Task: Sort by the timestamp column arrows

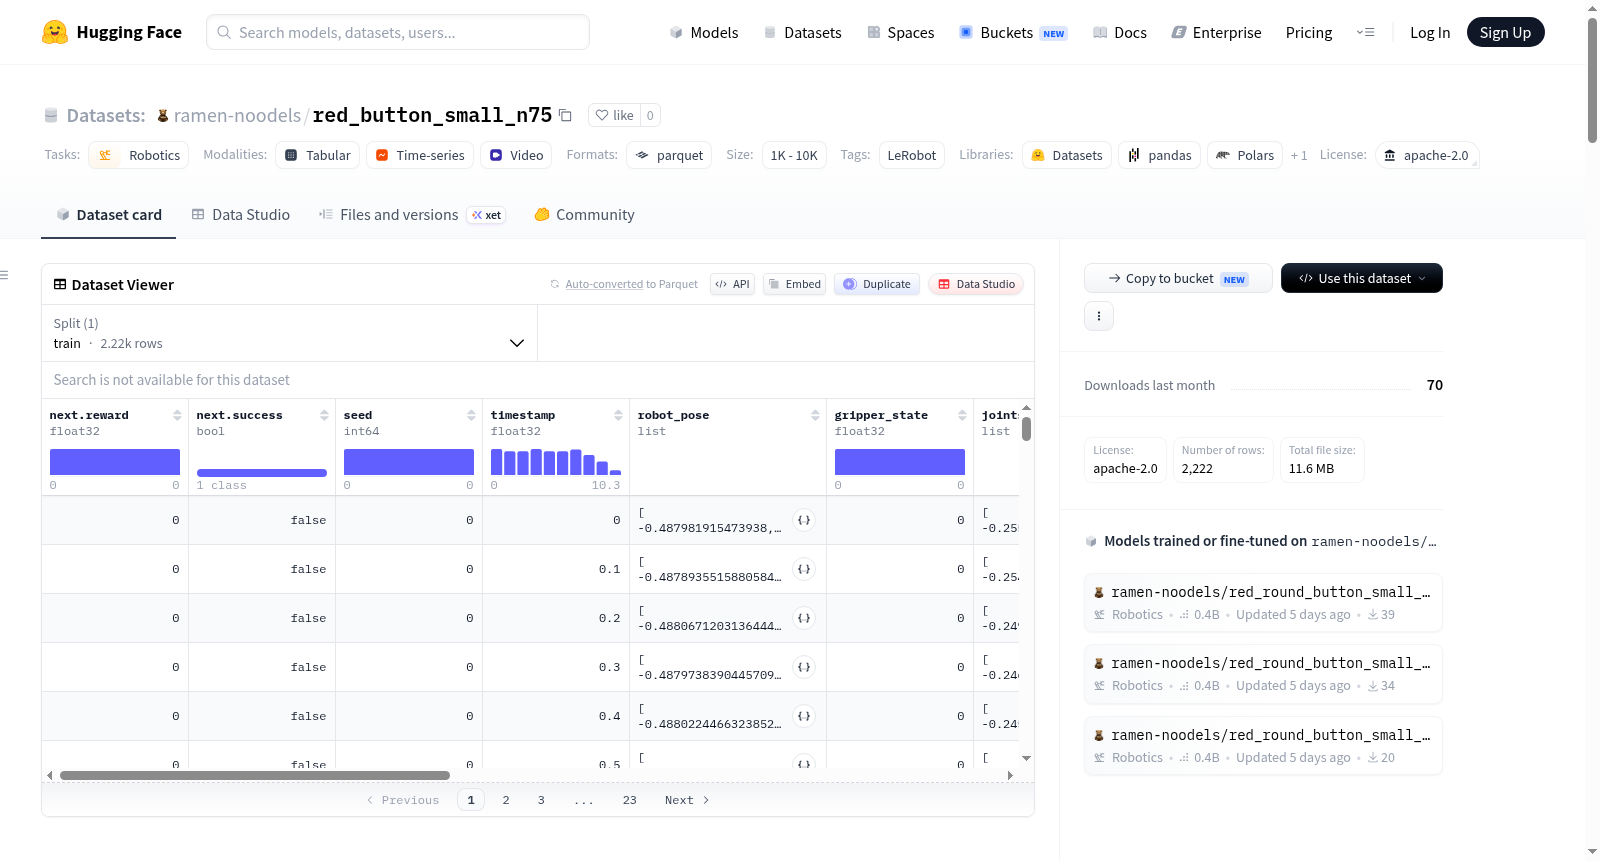Action: tap(618, 415)
